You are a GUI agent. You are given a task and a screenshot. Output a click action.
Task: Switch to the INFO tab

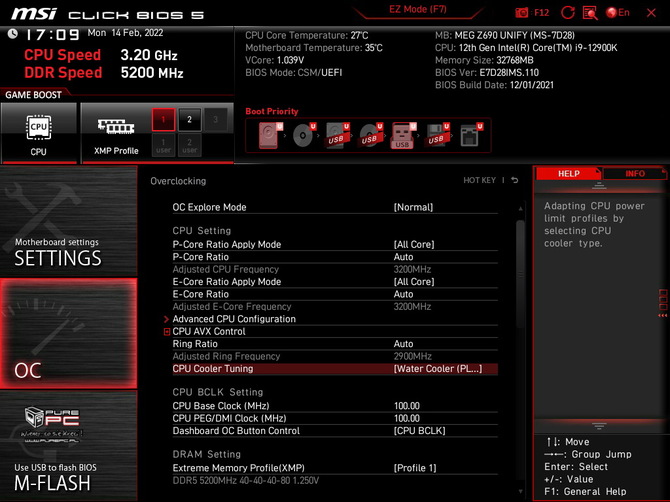[x=635, y=173]
